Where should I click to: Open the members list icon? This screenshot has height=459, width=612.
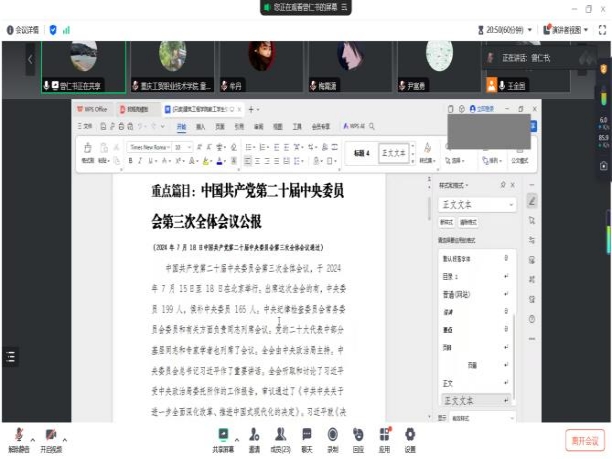tap(281, 435)
